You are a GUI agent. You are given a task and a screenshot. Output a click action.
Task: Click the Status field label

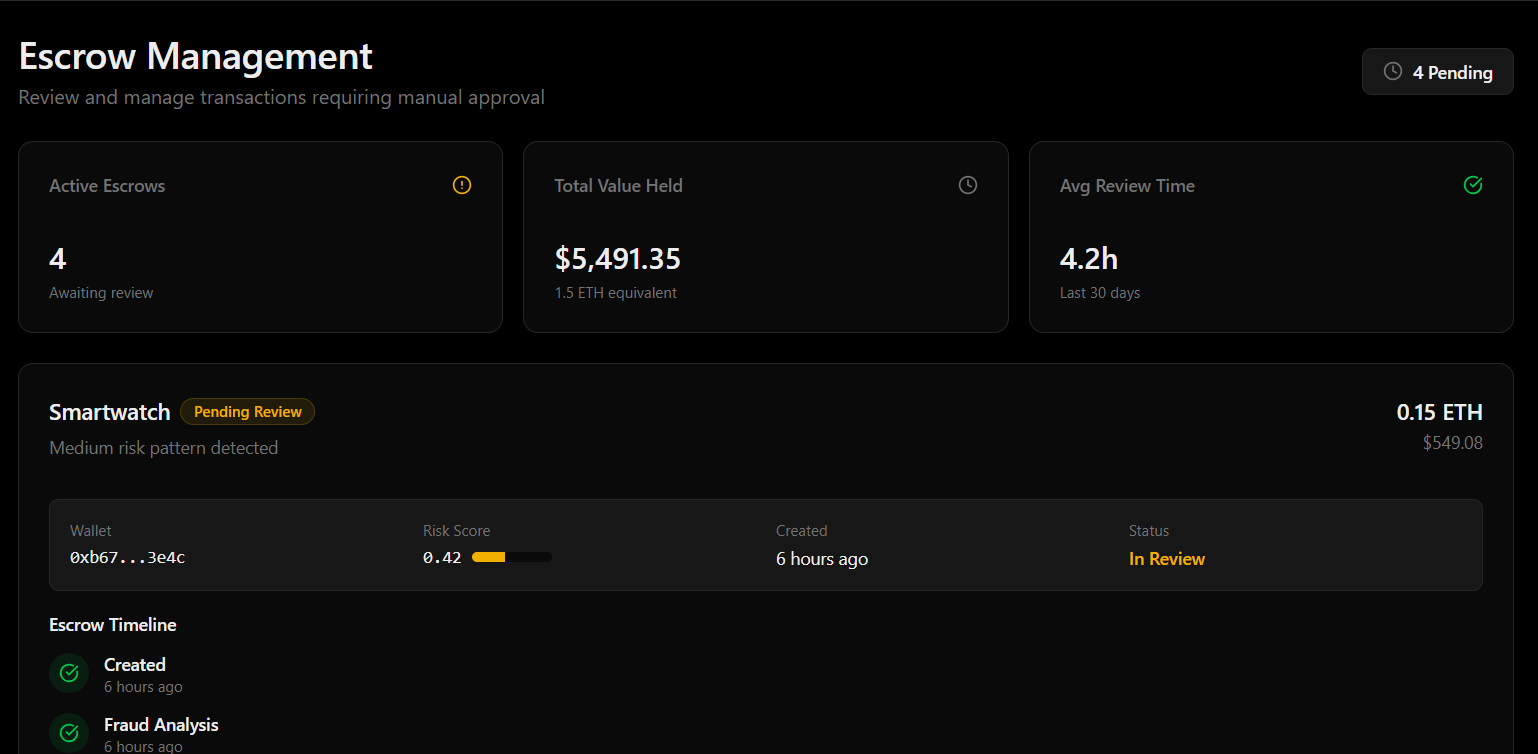click(1149, 531)
